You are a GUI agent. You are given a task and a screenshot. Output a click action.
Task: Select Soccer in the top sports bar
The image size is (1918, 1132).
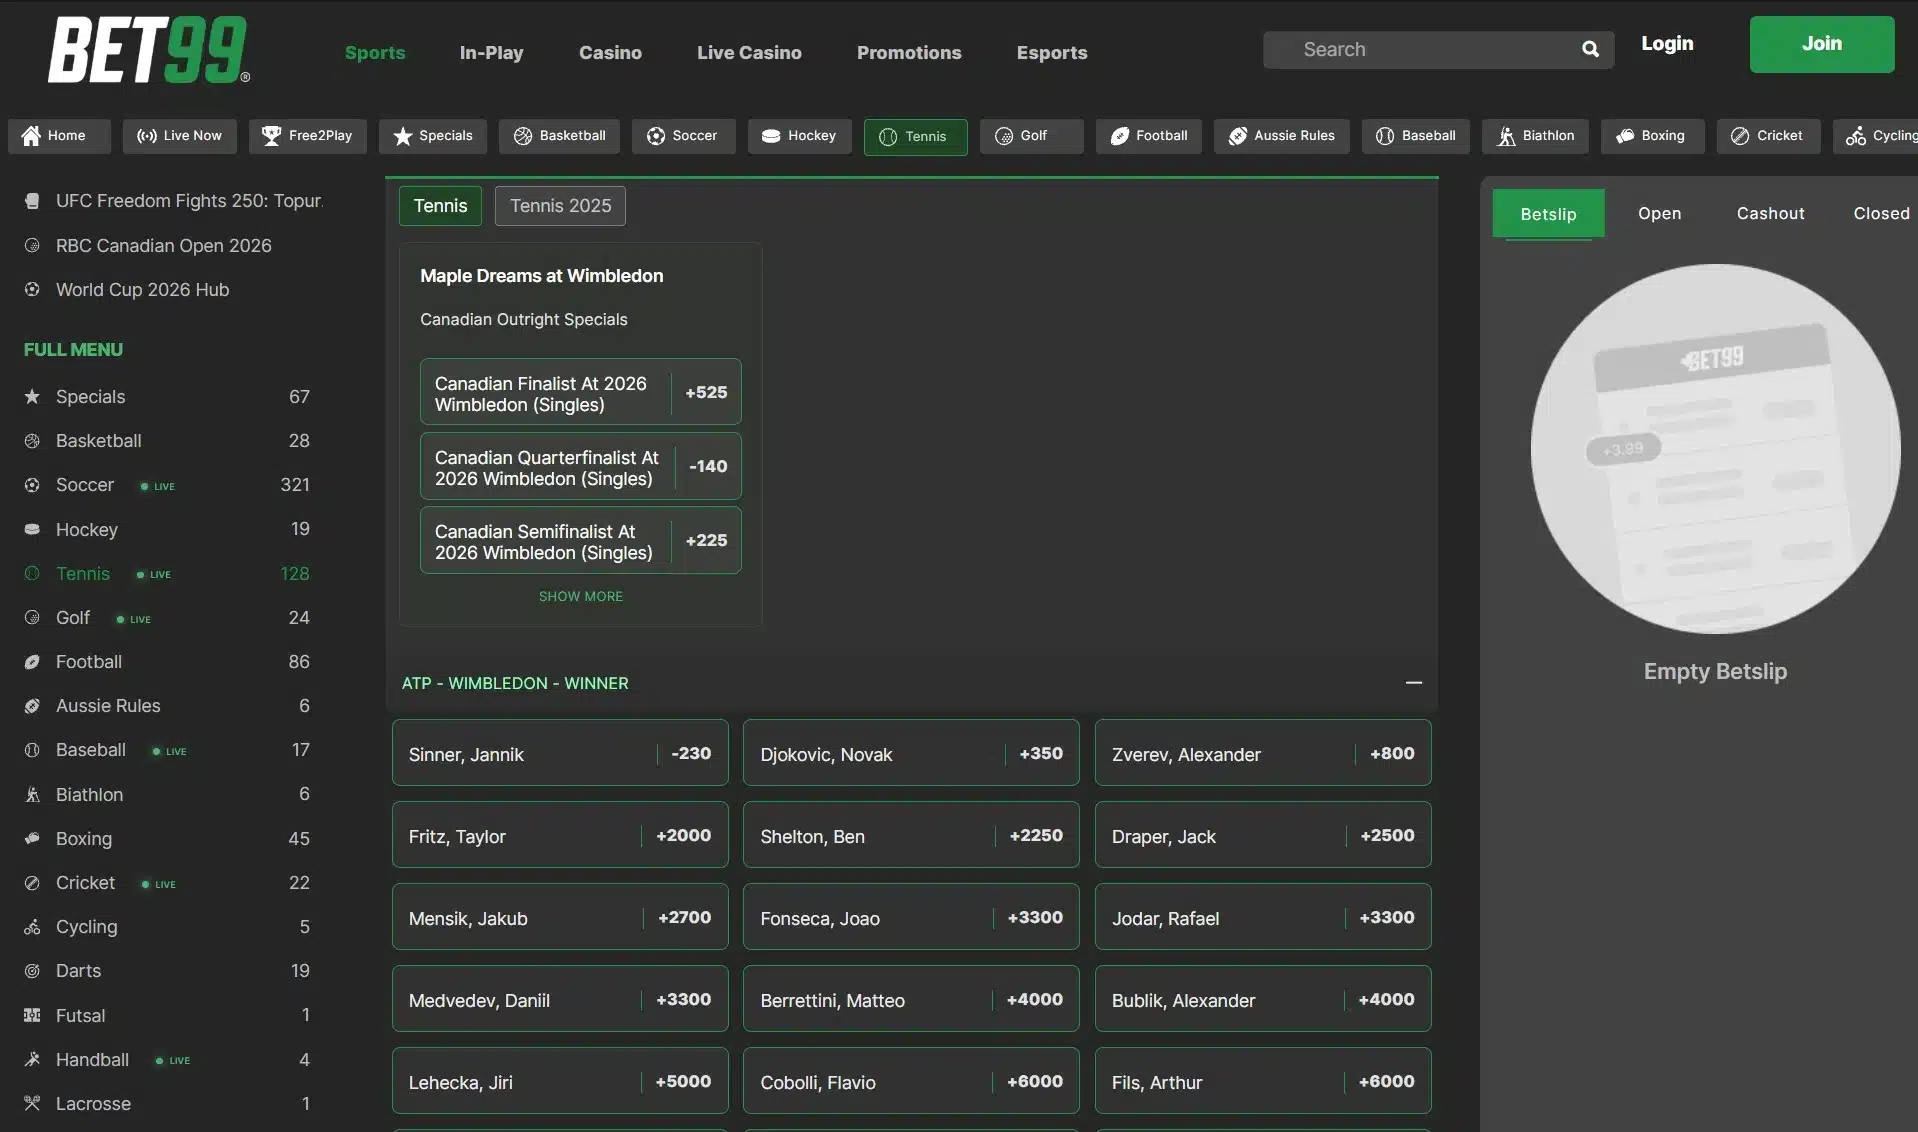click(683, 136)
